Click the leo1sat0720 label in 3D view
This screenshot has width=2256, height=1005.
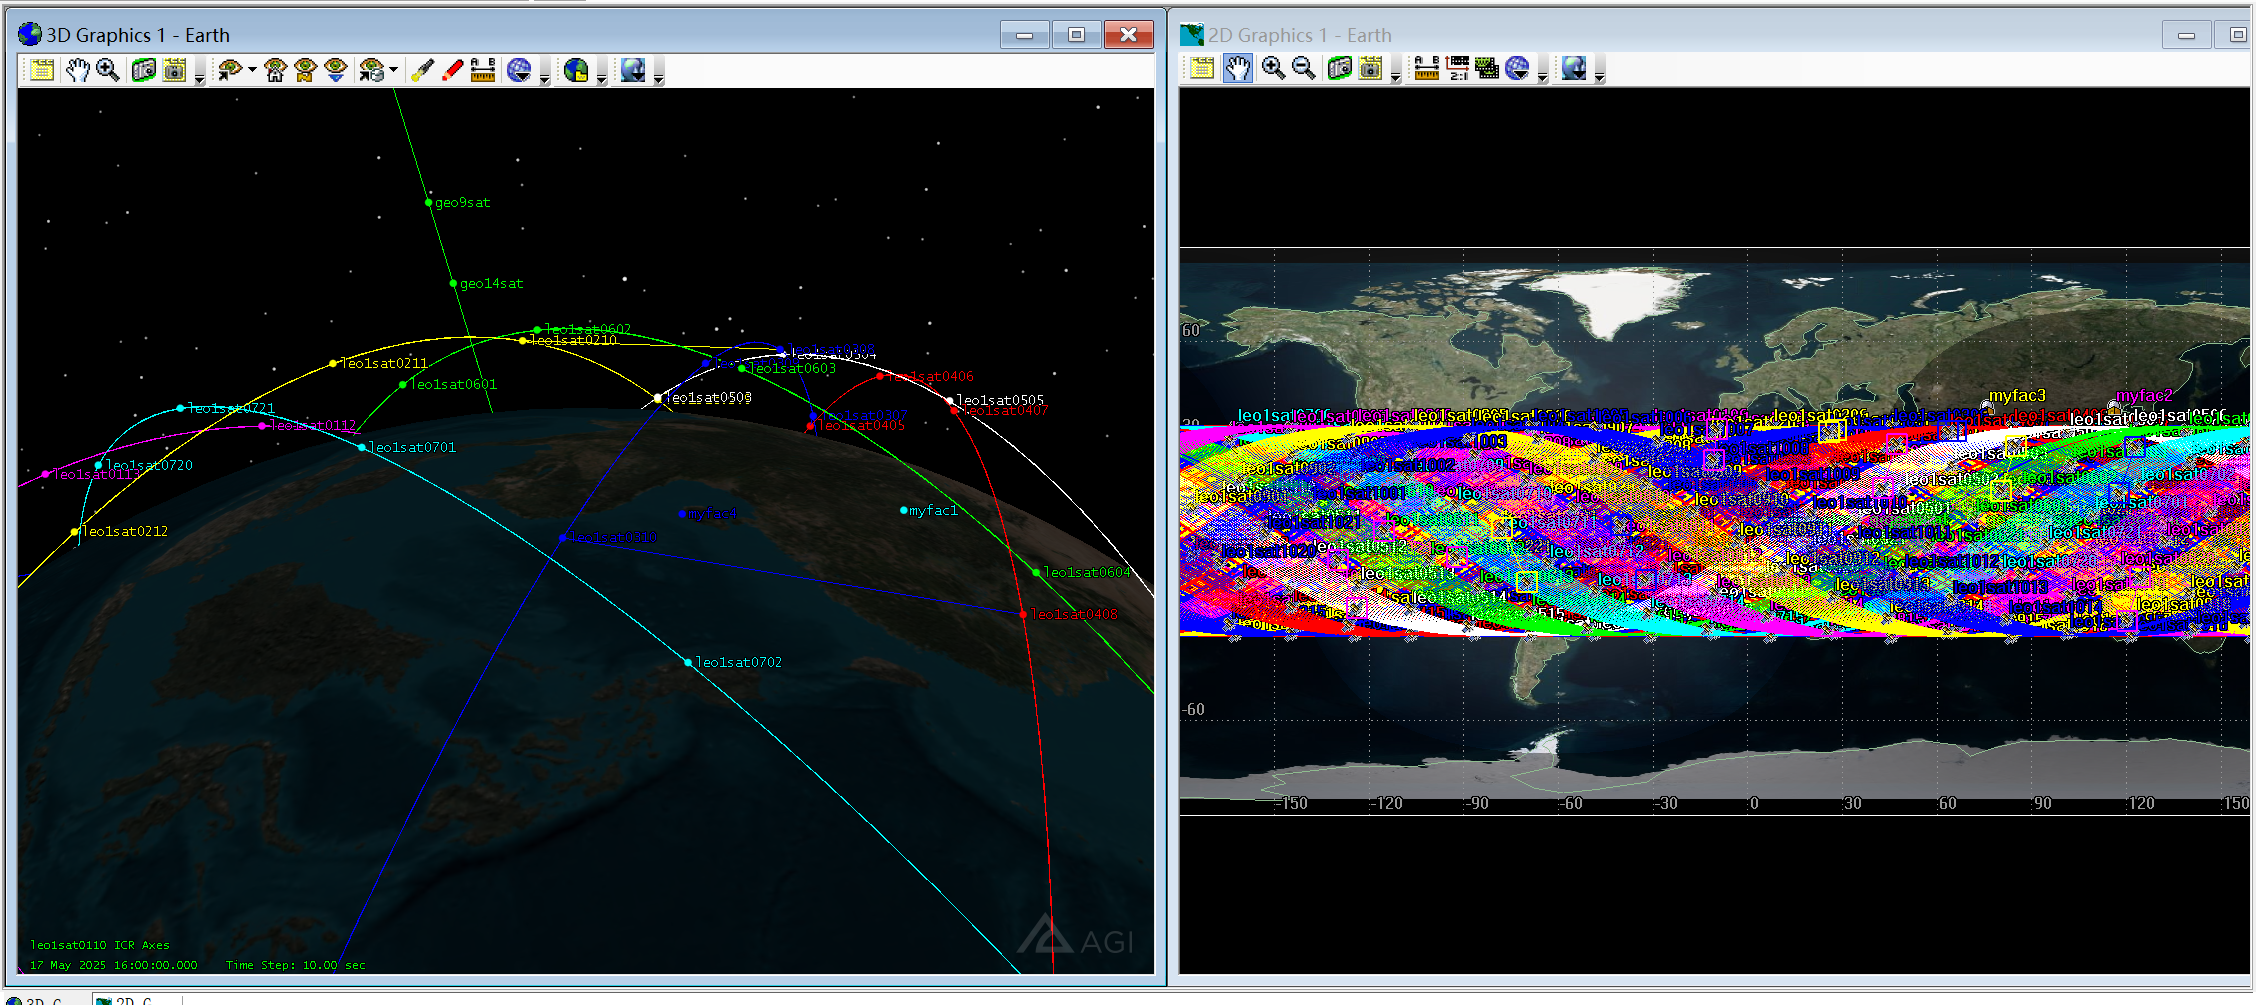tap(149, 465)
